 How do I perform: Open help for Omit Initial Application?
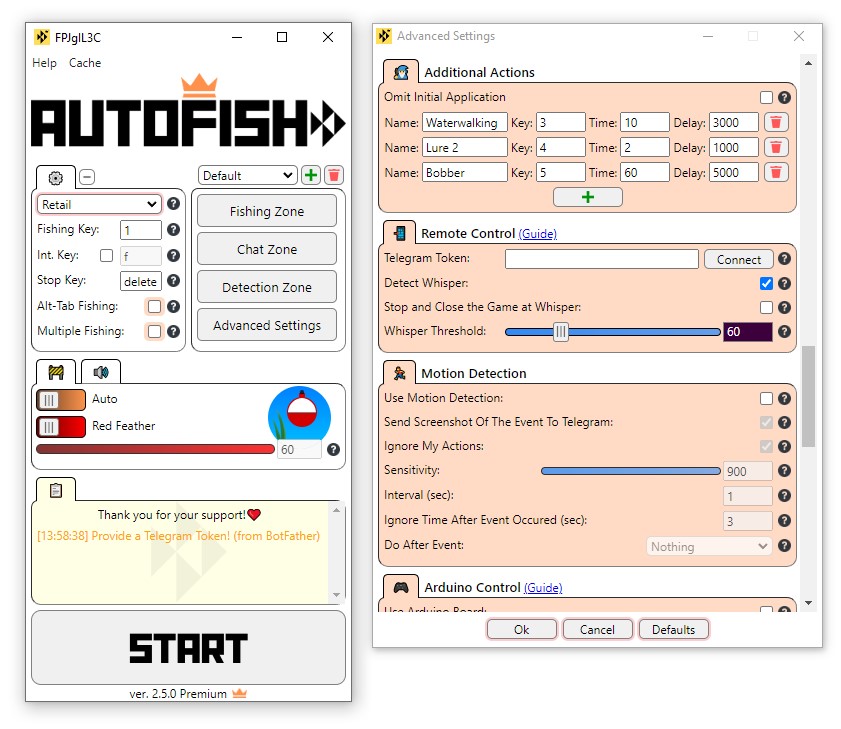point(784,98)
